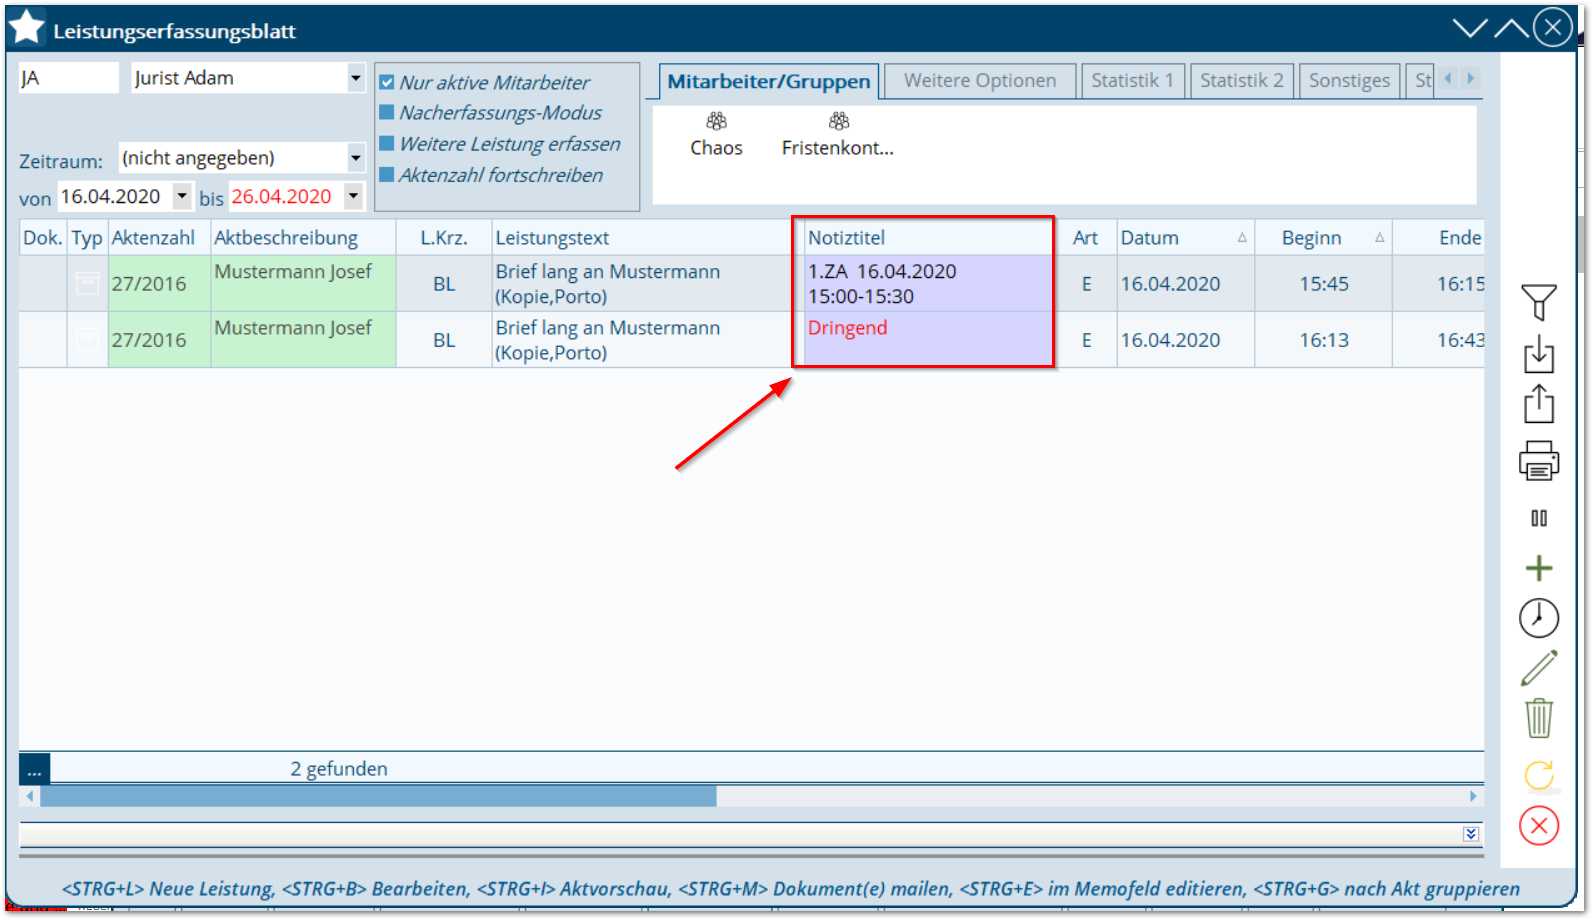Select the Beginn 15:45 cell
Viewport: 1593px width, 920px height.
coord(1323,284)
